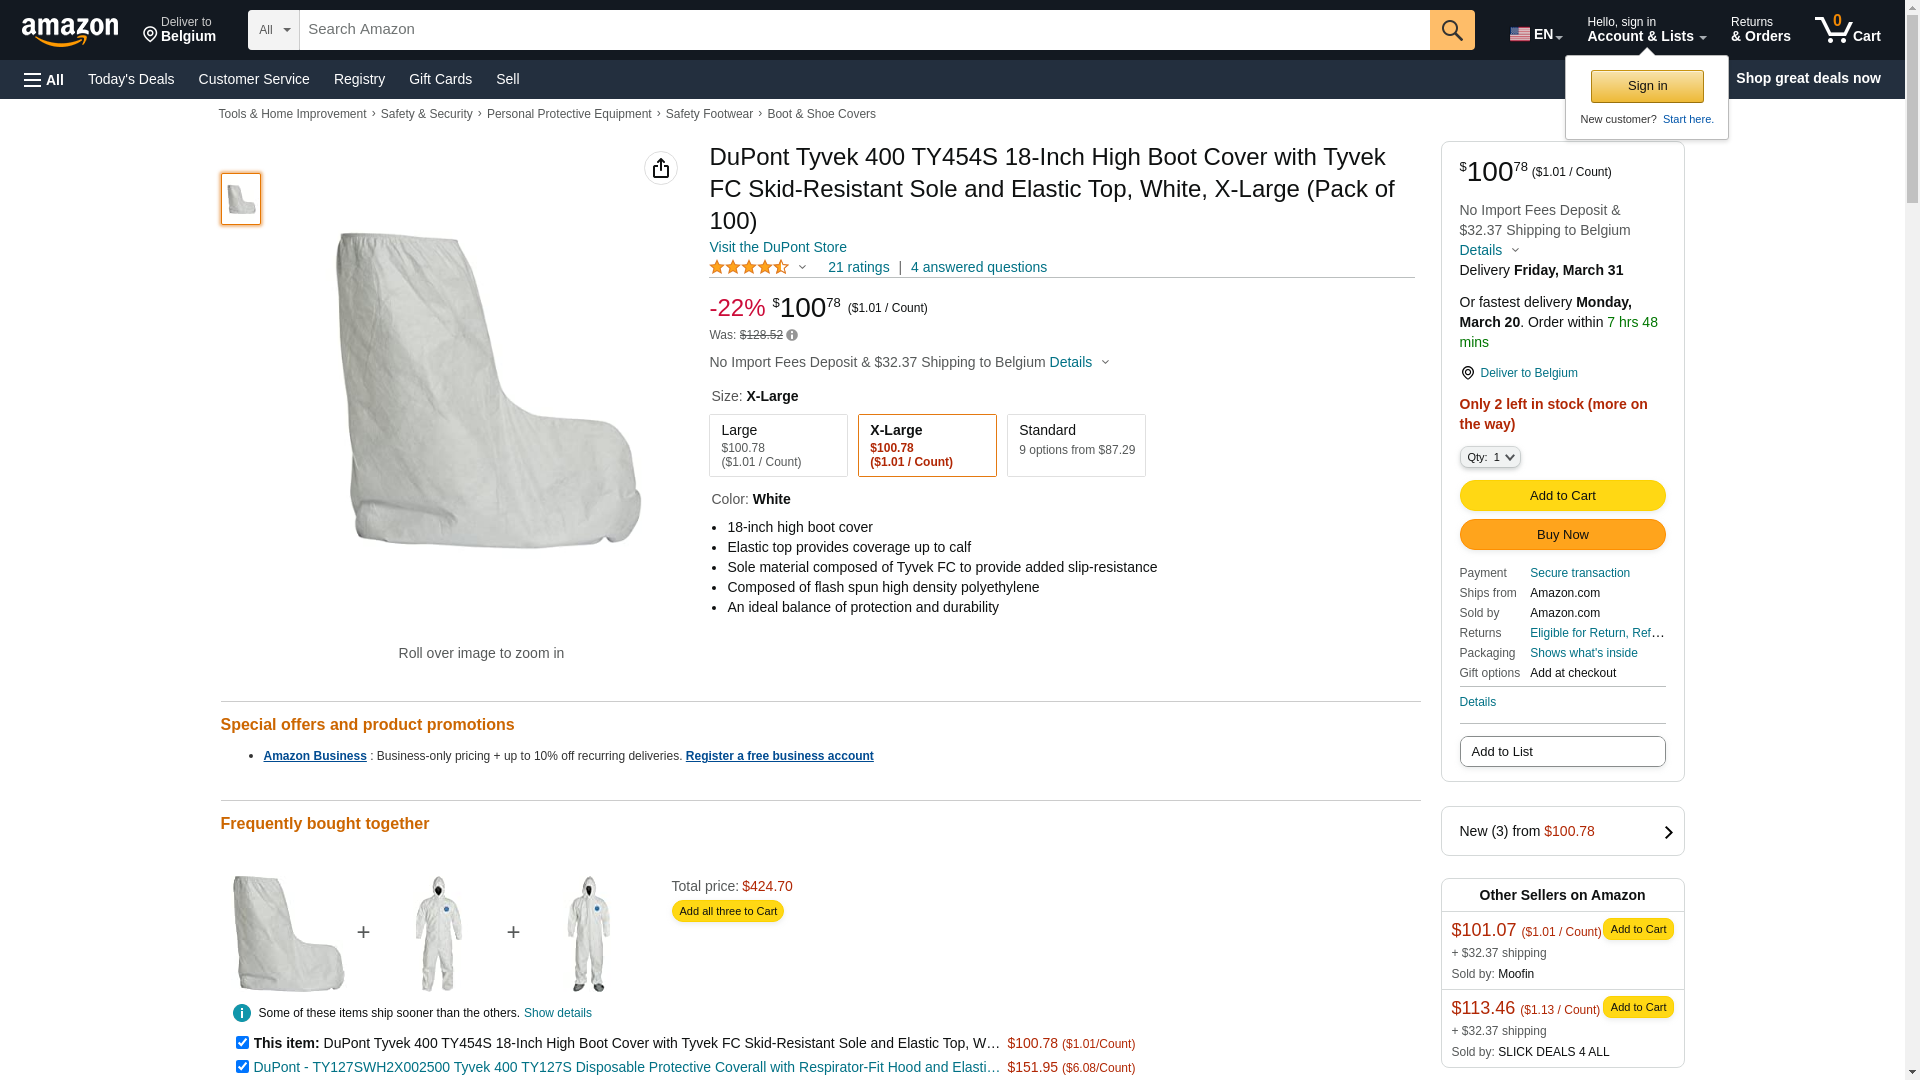This screenshot has height=1080, width=1920.
Task: Expand the EN language selector
Action: [x=1535, y=34]
